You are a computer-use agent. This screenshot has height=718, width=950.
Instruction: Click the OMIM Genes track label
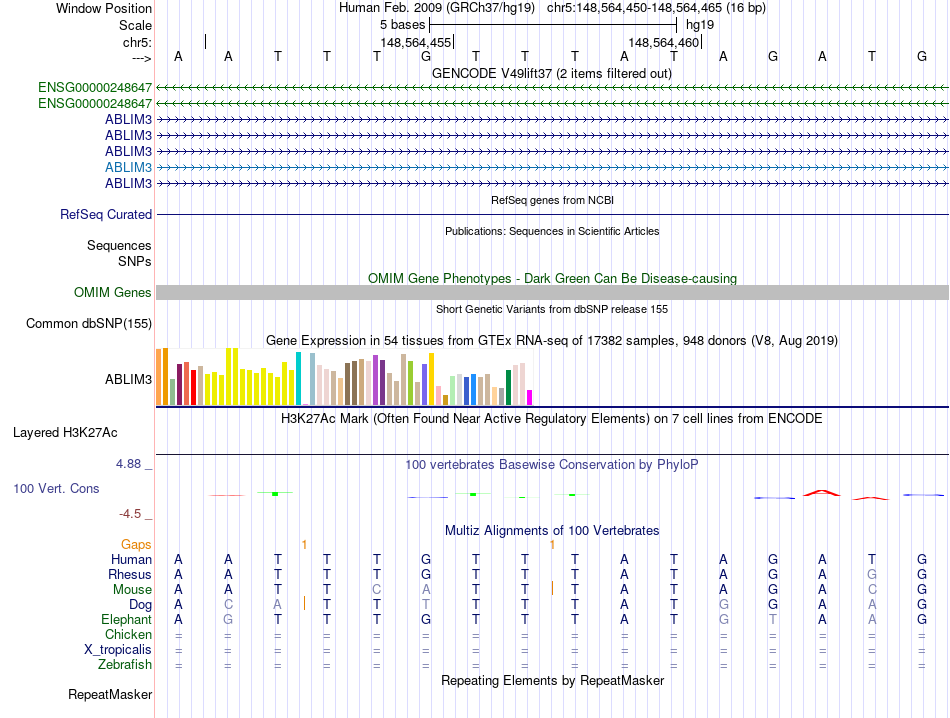click(x=112, y=293)
